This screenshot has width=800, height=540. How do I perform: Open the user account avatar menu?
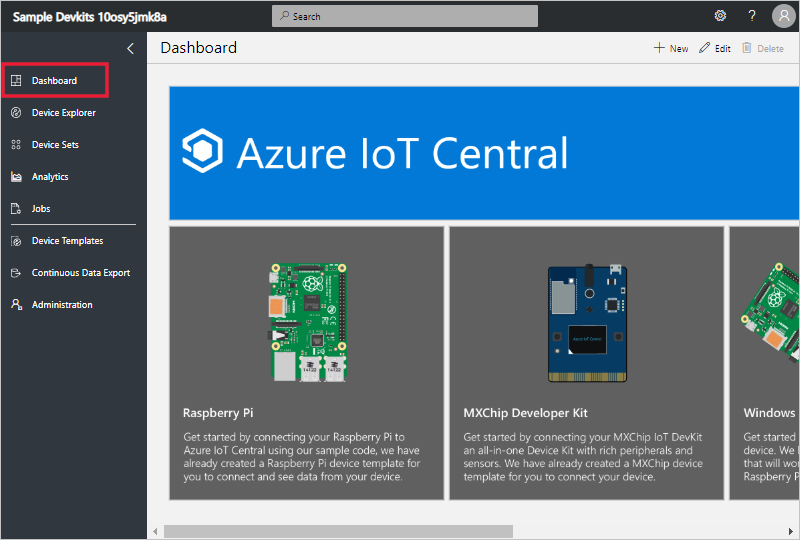click(x=784, y=16)
